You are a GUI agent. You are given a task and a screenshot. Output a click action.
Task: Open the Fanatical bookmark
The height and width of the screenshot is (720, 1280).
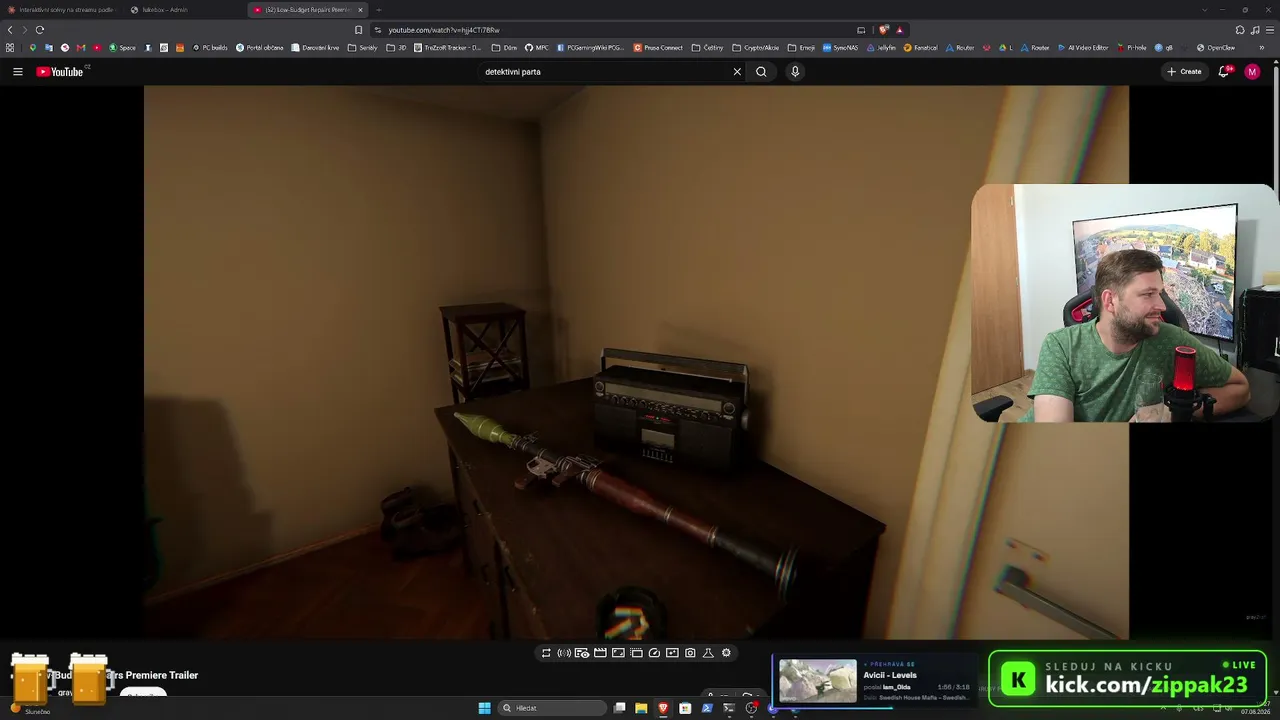pos(921,48)
